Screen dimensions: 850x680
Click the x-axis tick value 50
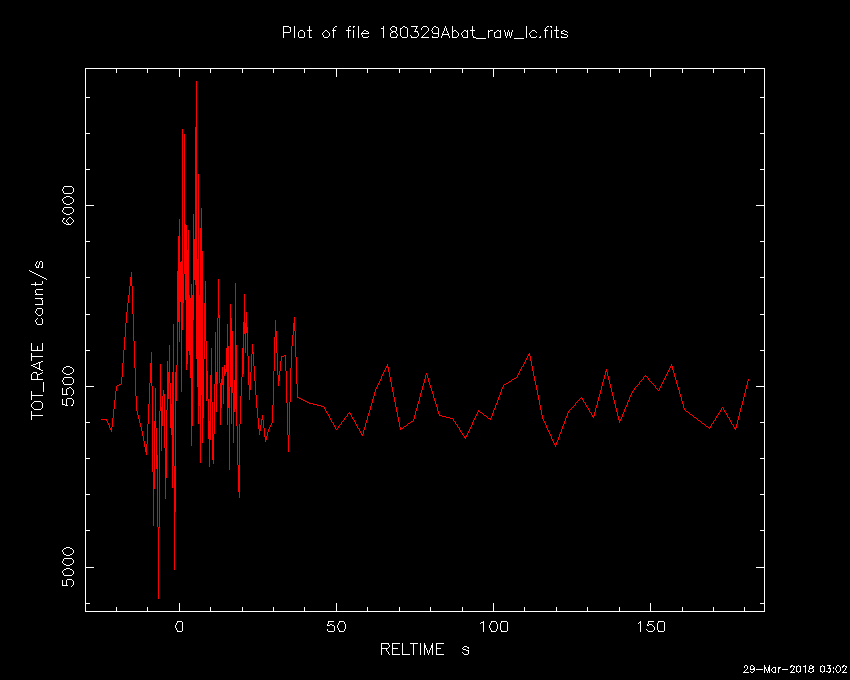pos(336,627)
